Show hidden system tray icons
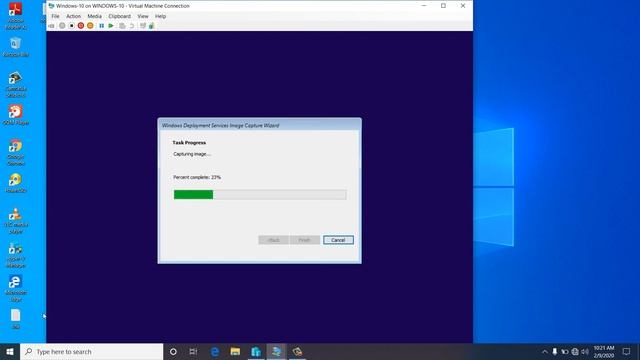 tap(544, 351)
